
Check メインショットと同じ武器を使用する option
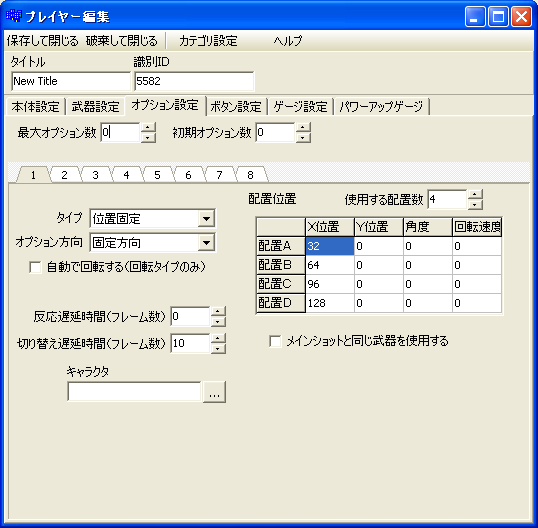click(275, 341)
